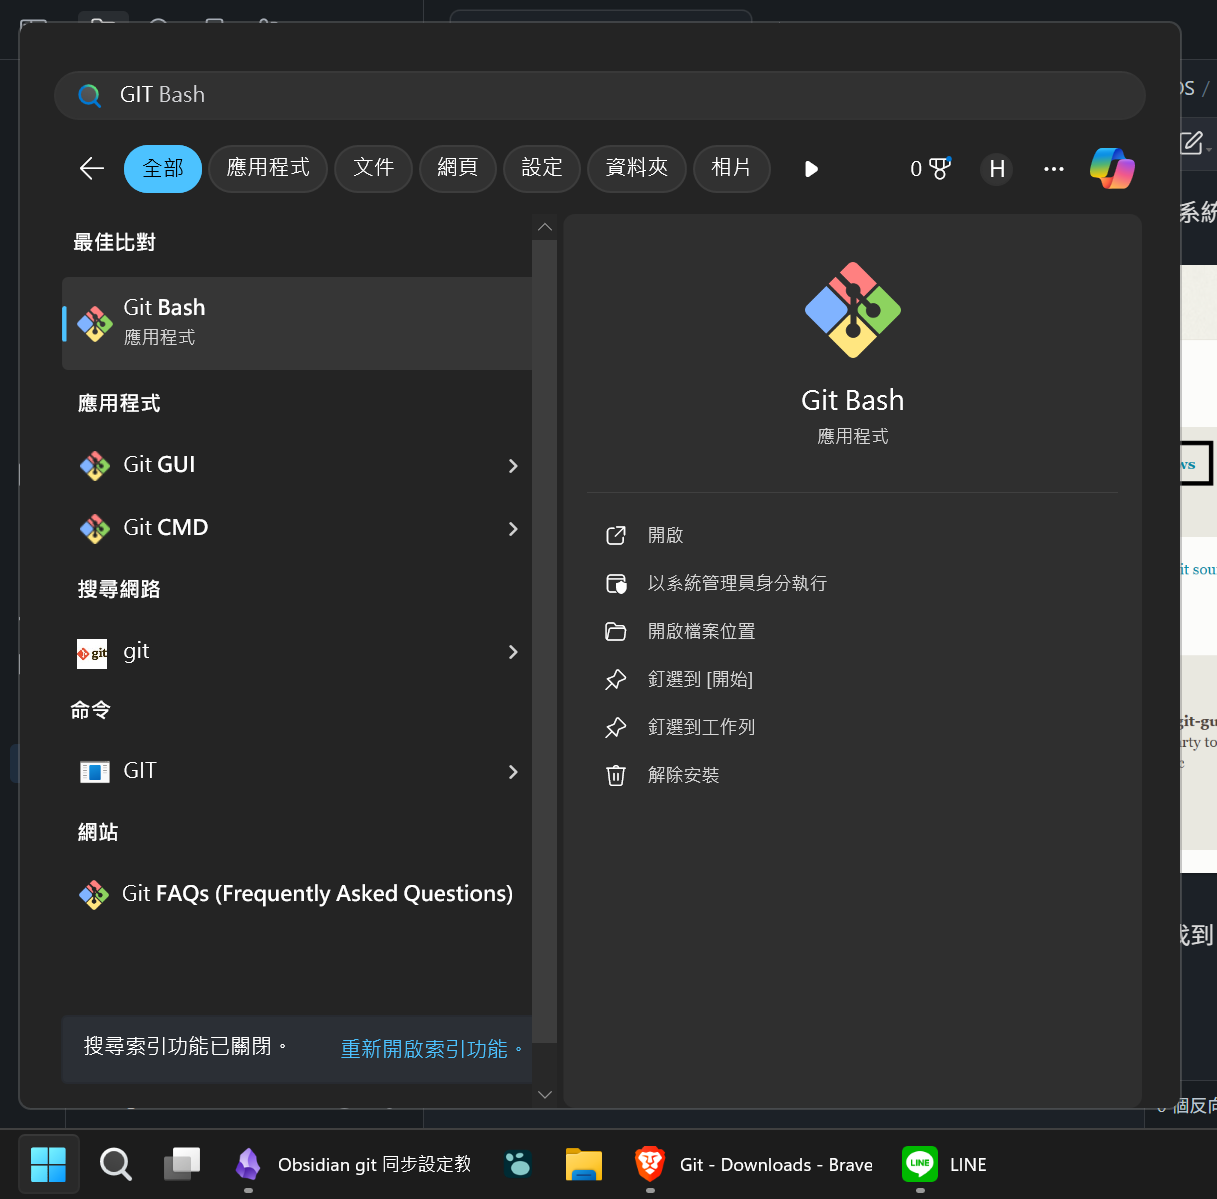
Task: Open taskbar Search magnifier
Action: click(x=115, y=1164)
